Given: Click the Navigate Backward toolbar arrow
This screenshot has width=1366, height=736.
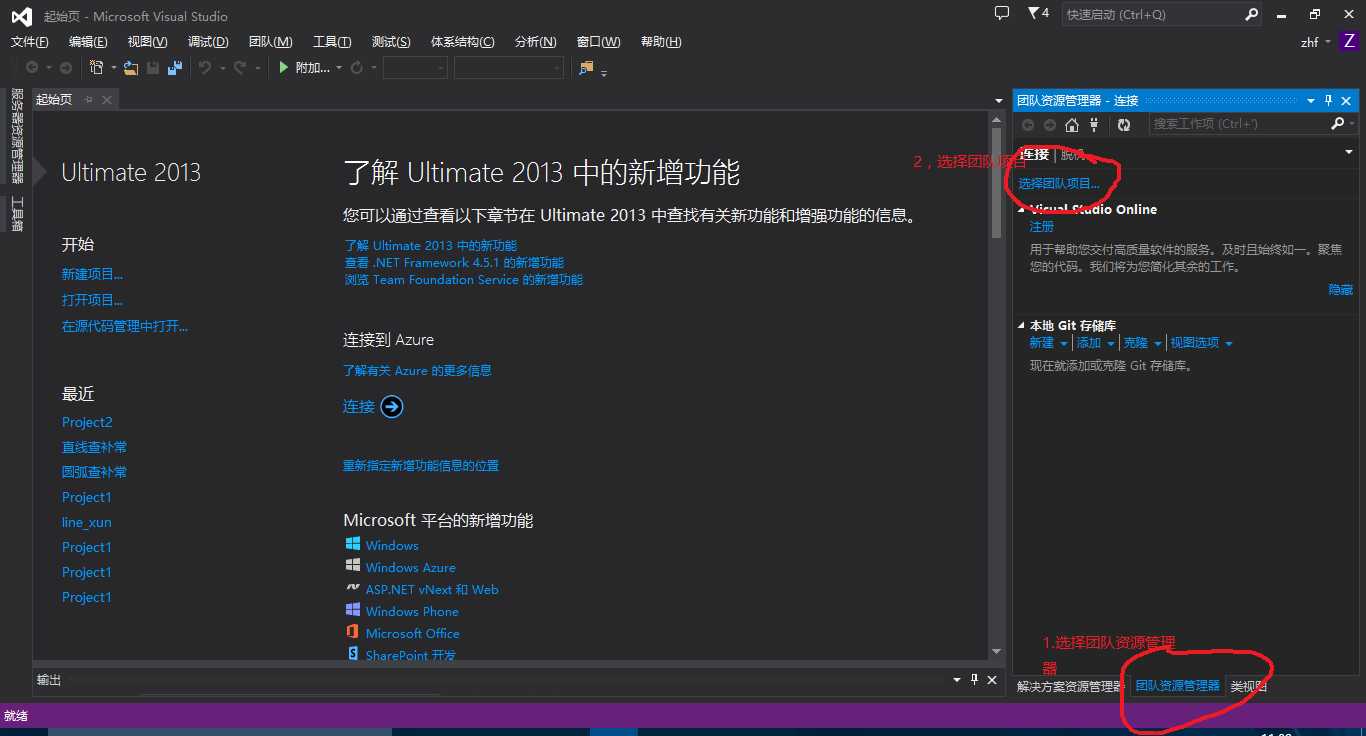Looking at the screenshot, I should tap(32, 68).
